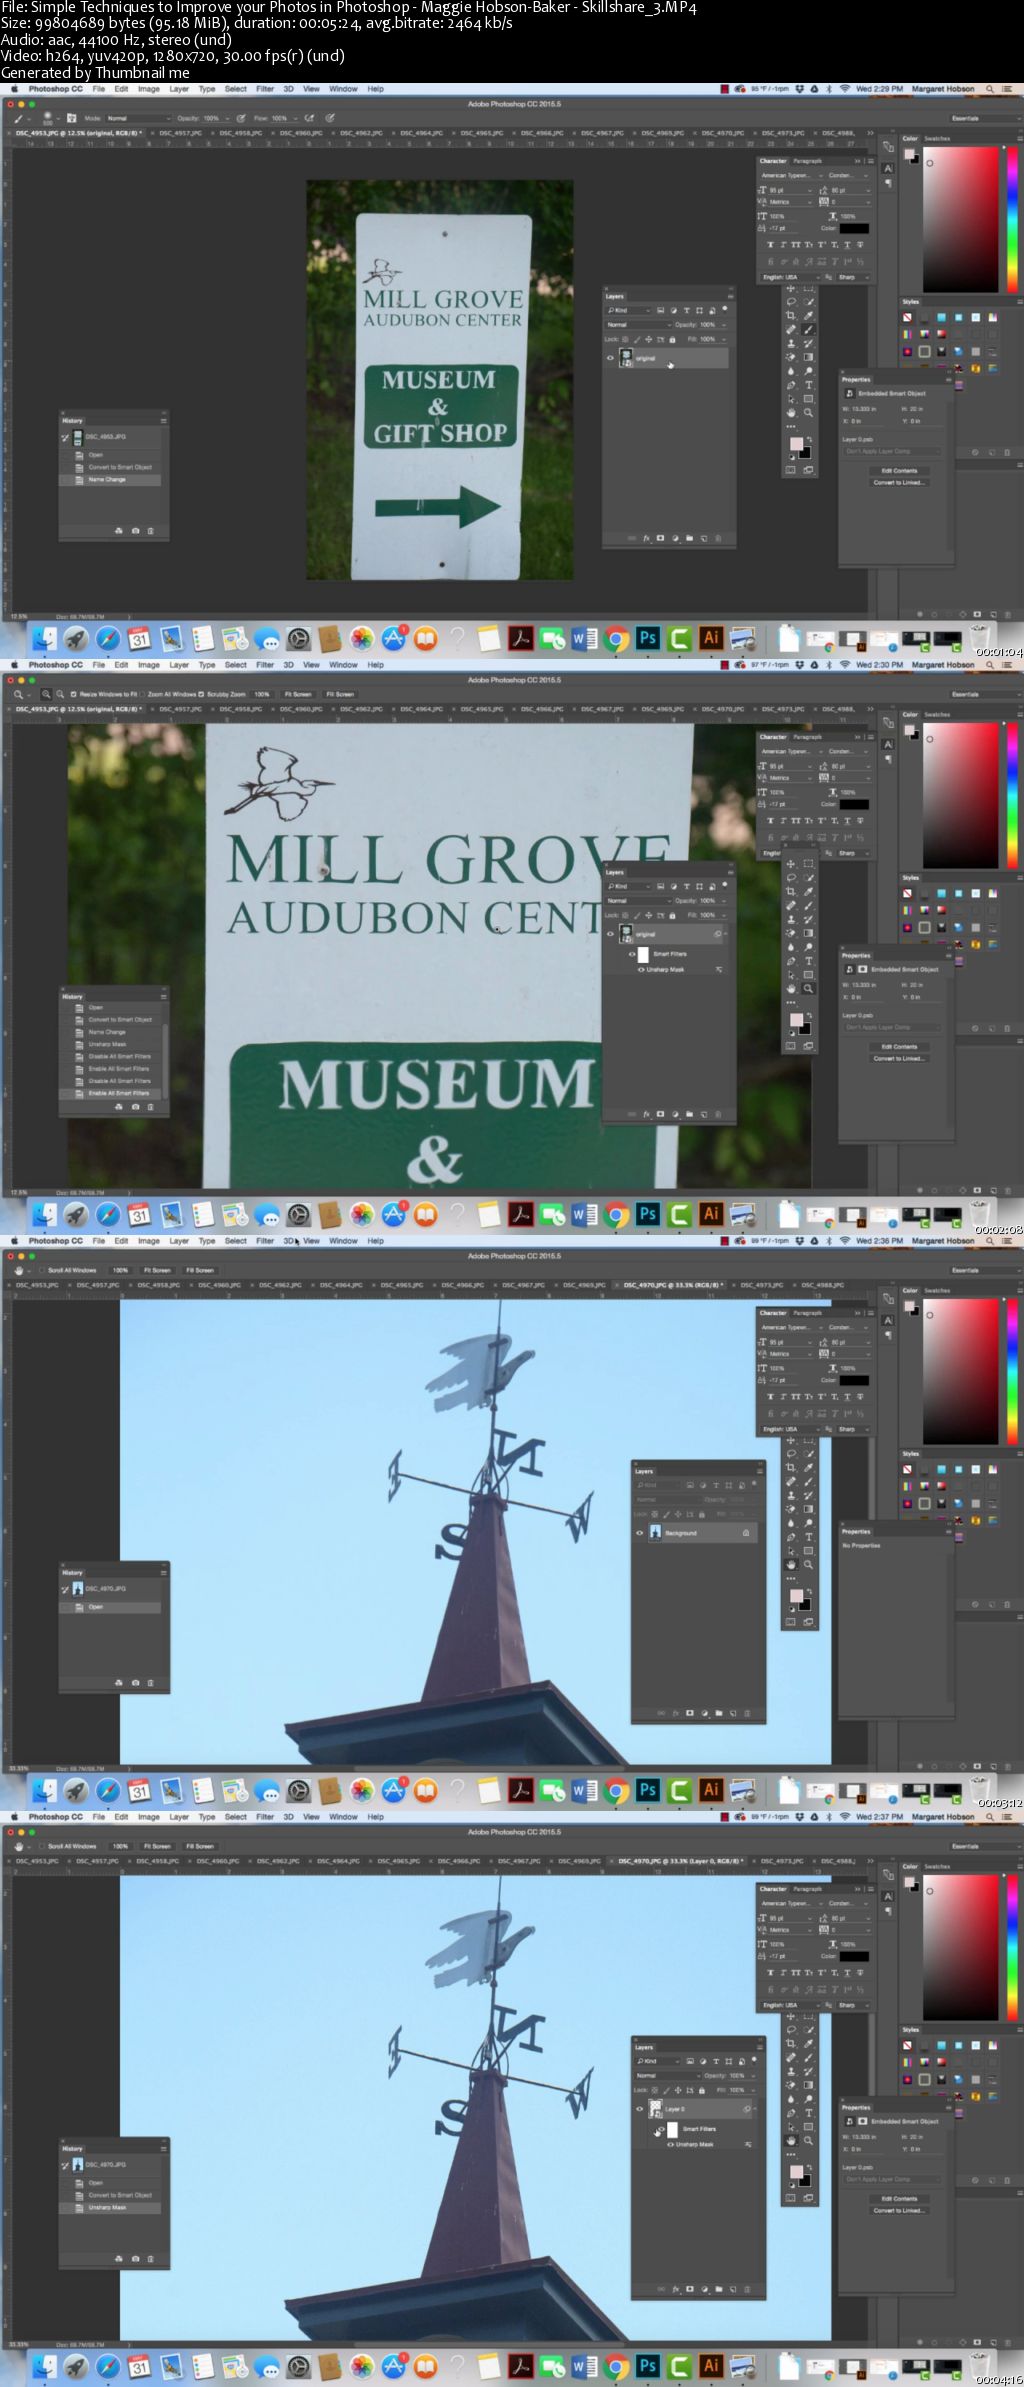In 00:01:04 frame, click Edit Contents button

[899, 471]
